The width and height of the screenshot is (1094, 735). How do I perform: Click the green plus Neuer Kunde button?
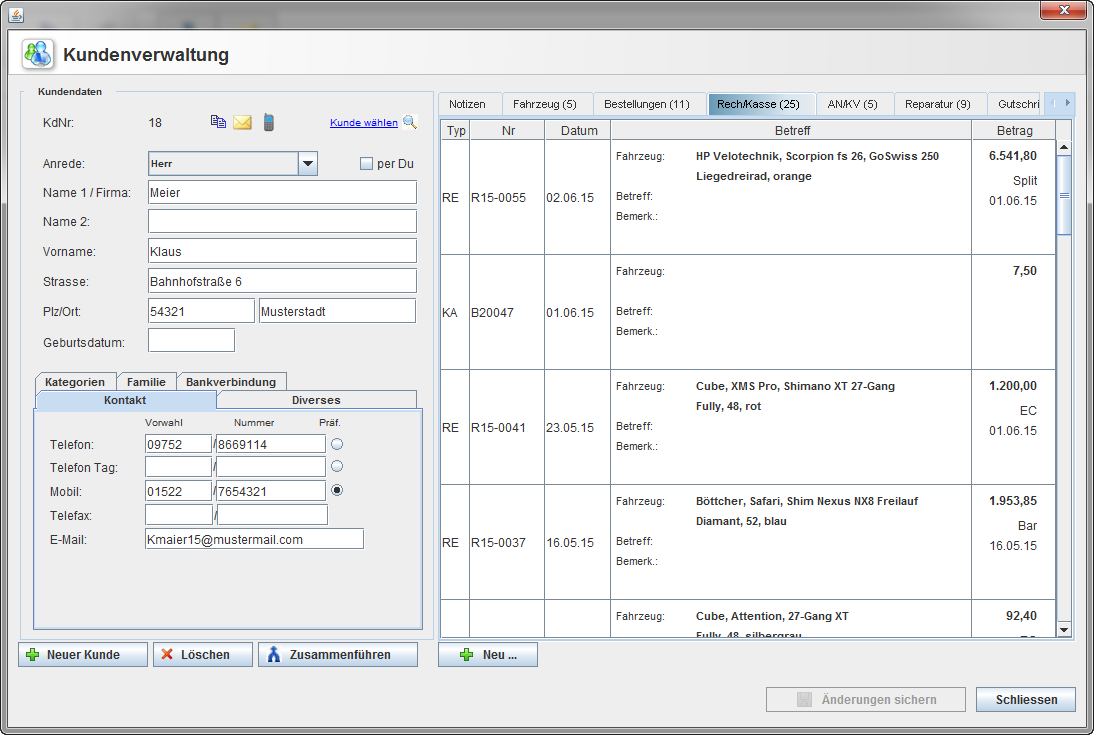(83, 655)
